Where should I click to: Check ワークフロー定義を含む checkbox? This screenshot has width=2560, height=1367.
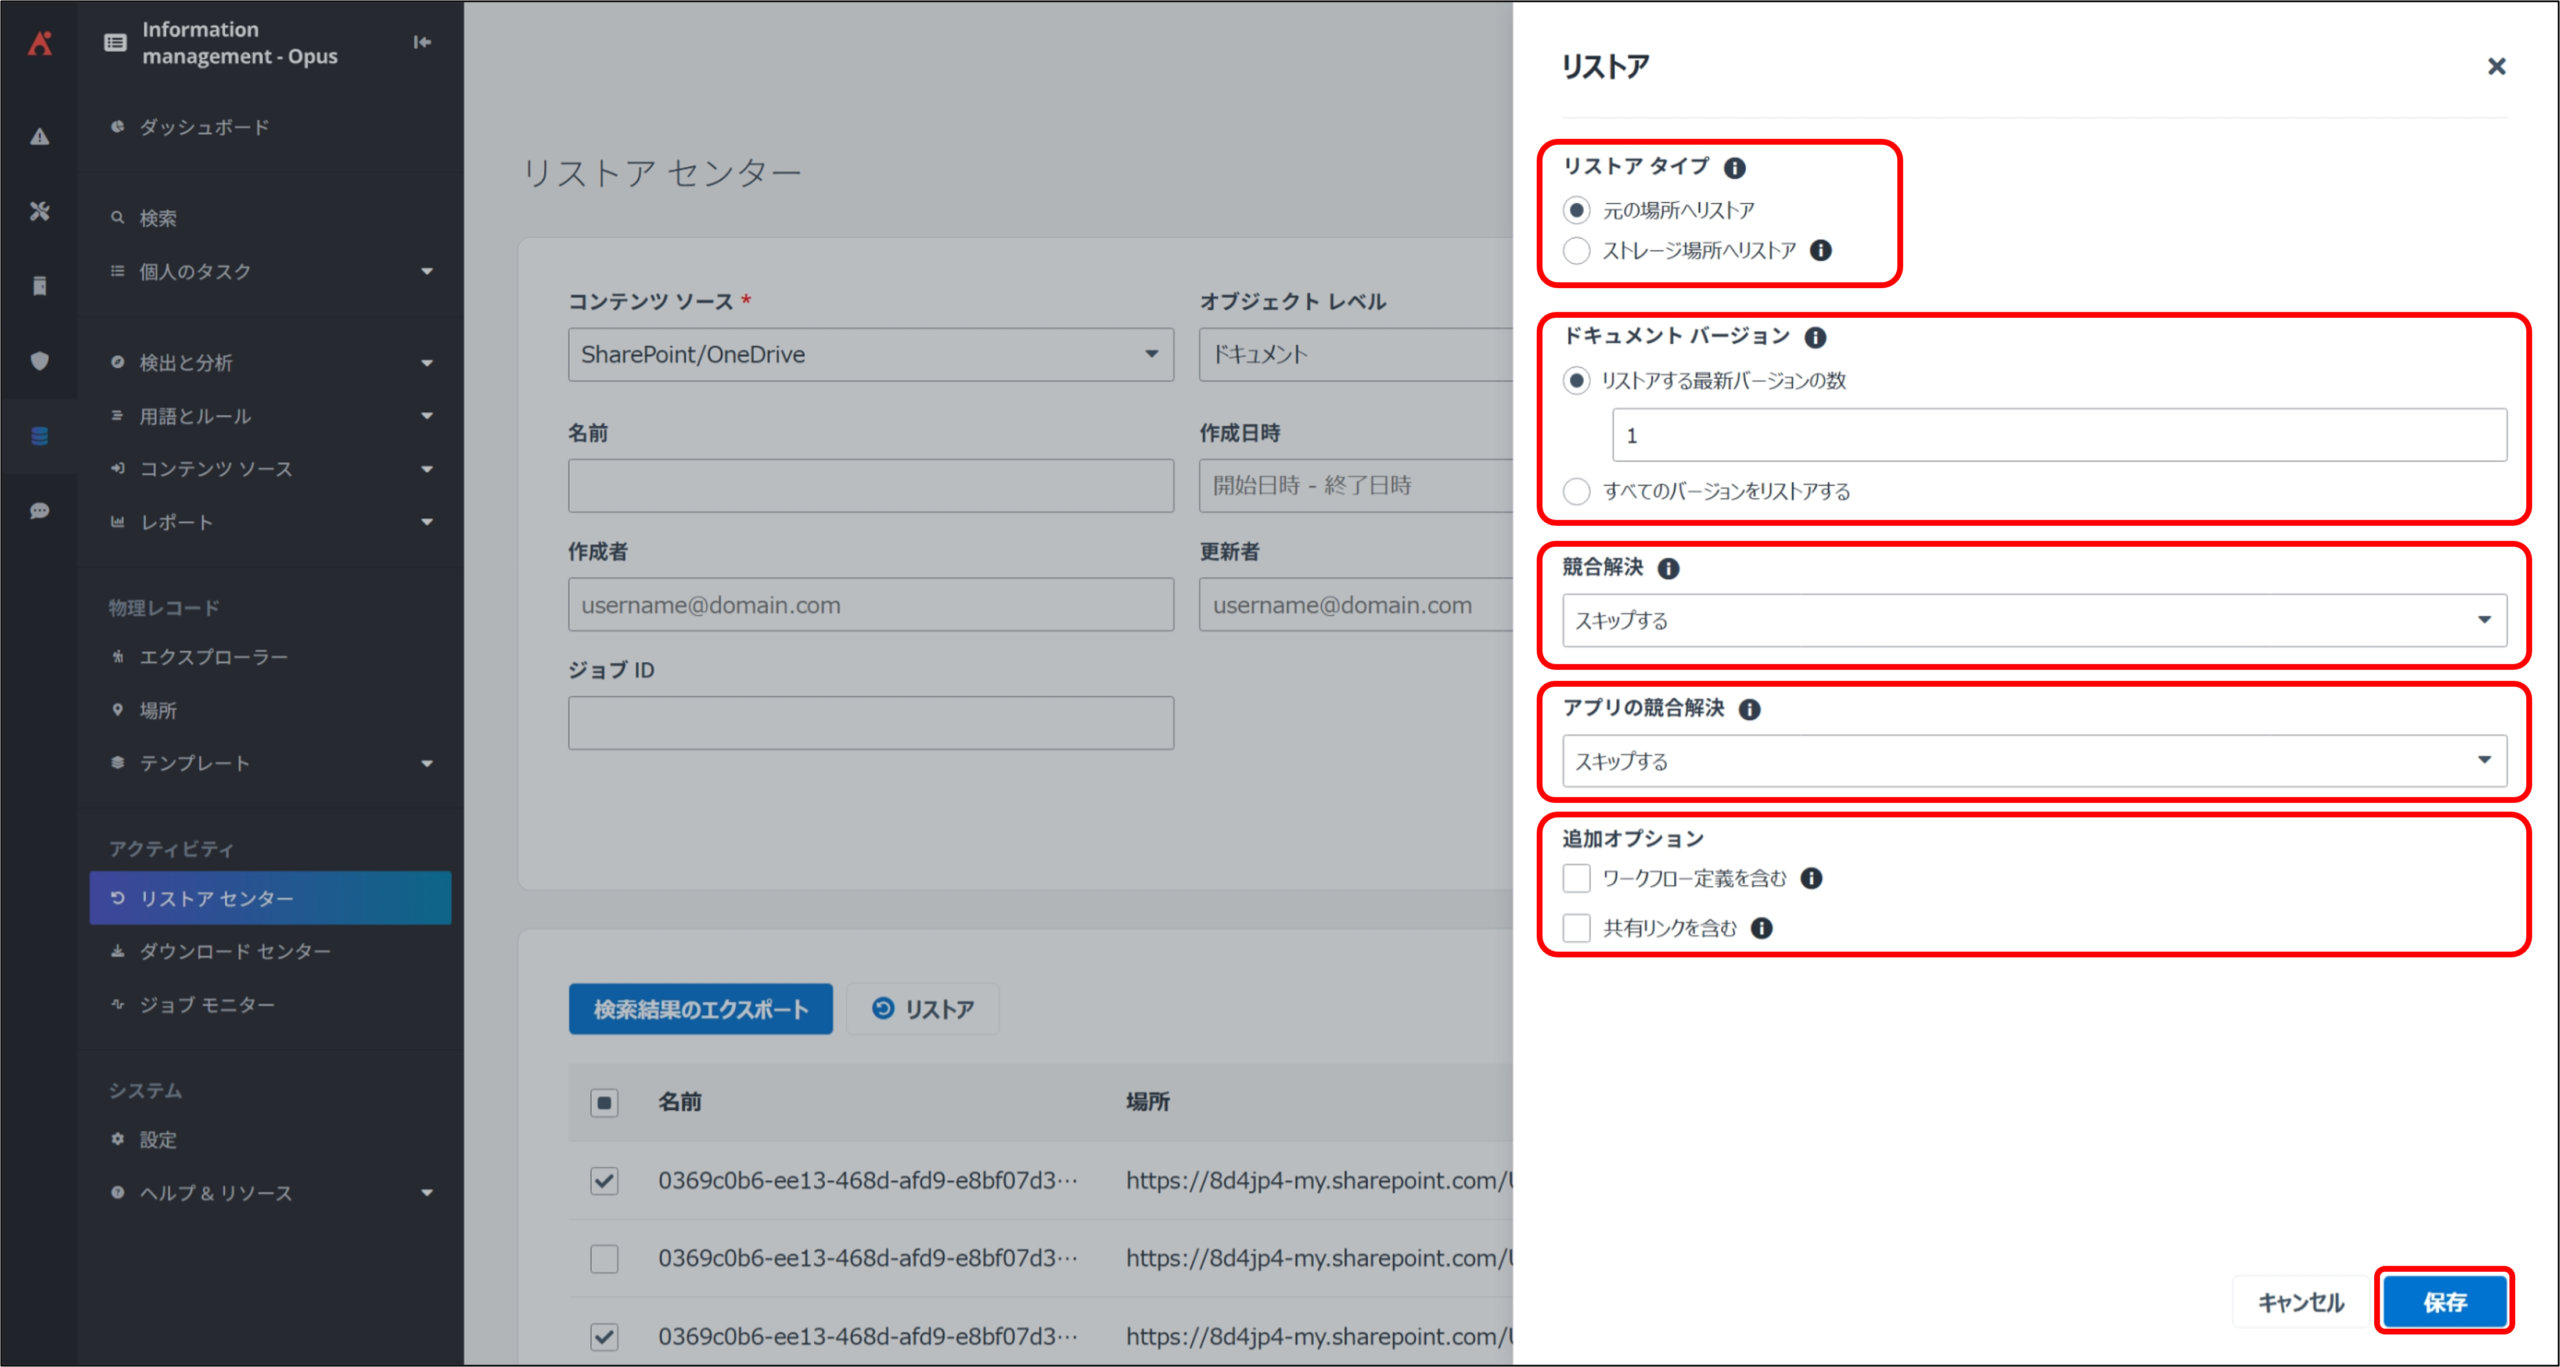[1577, 878]
